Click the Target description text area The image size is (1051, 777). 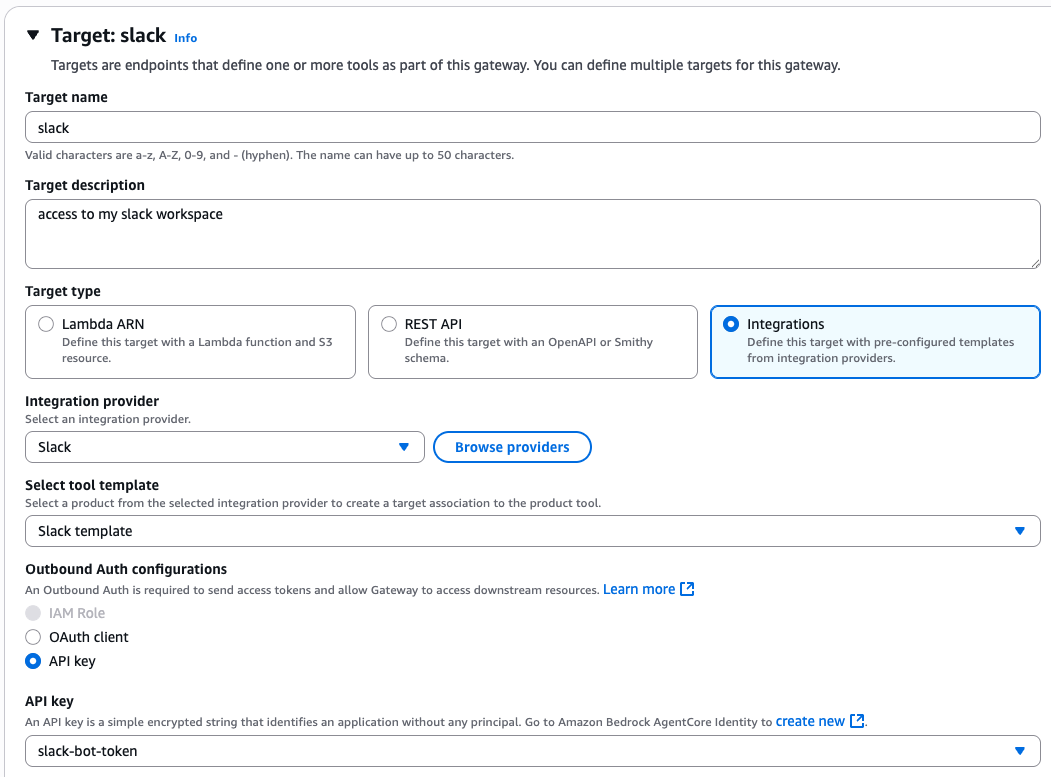(x=532, y=234)
